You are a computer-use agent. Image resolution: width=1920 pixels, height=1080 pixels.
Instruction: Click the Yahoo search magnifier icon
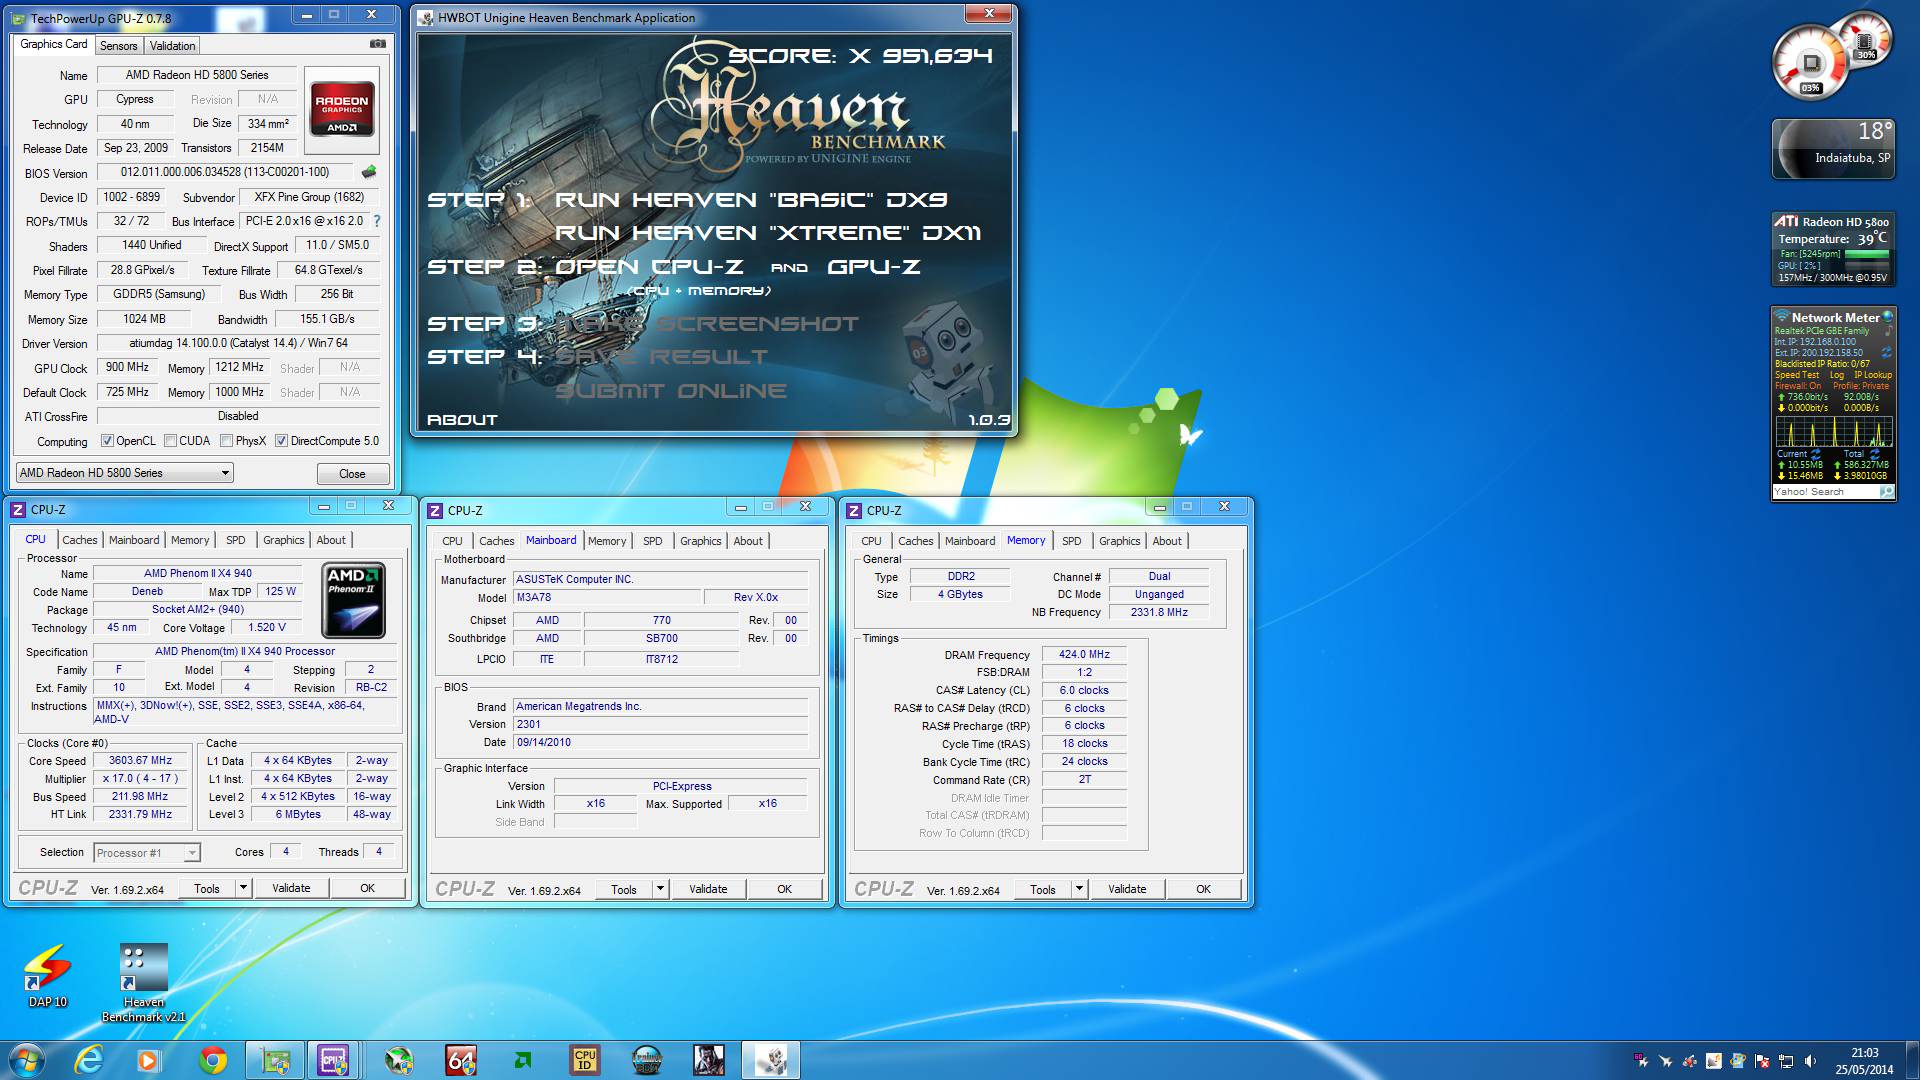[1886, 492]
